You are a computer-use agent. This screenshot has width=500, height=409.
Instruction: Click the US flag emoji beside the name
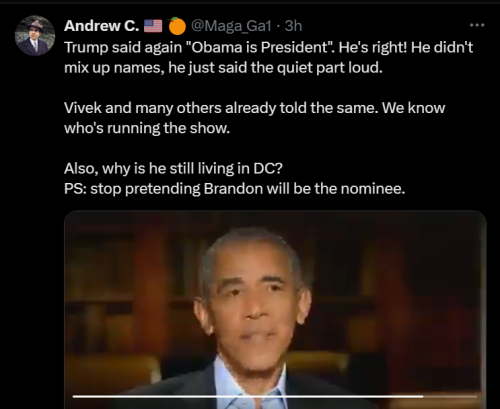[153, 26]
